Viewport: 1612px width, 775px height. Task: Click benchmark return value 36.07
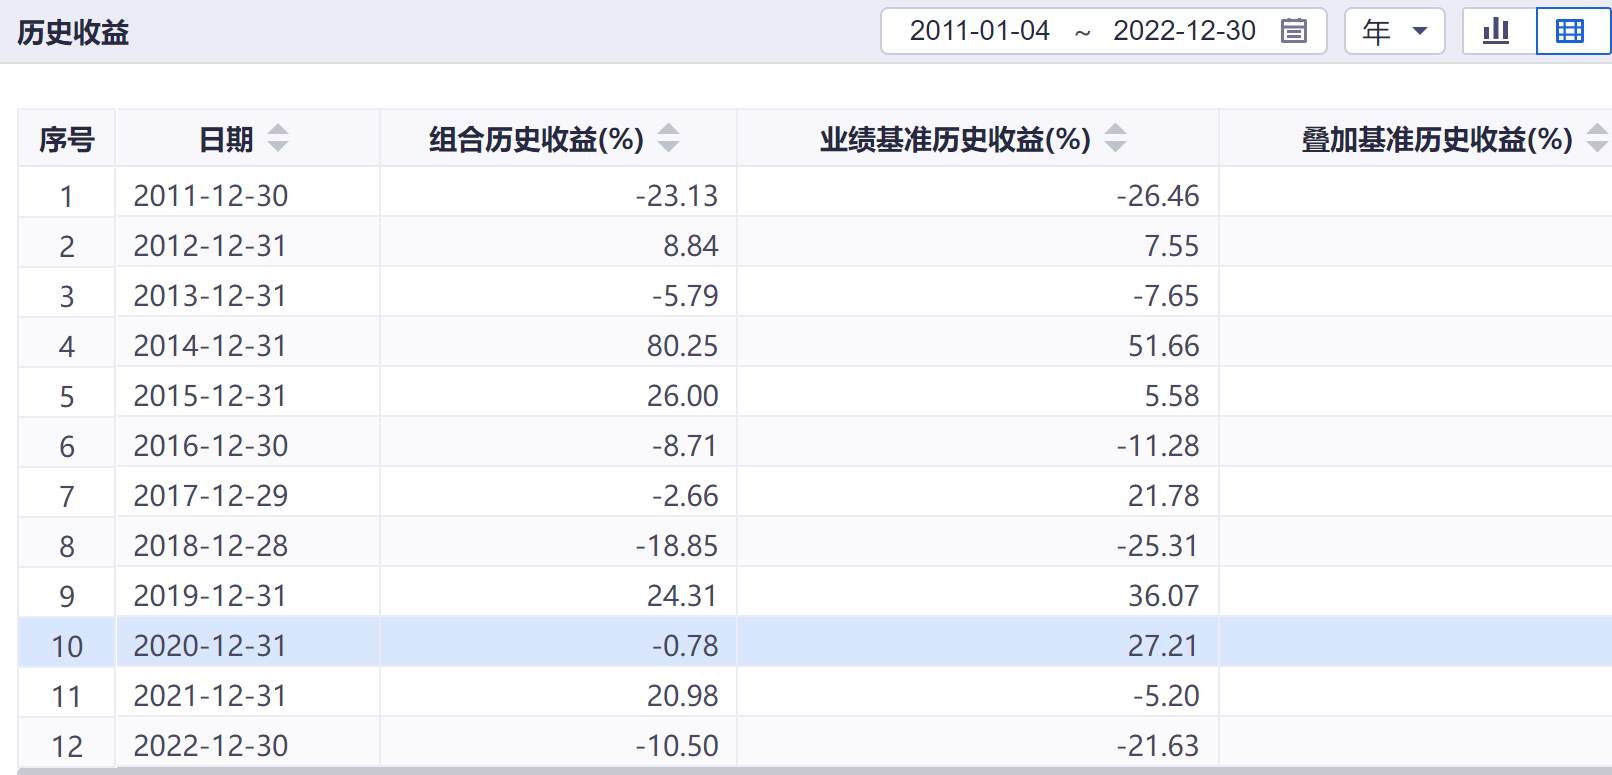pos(1163,596)
